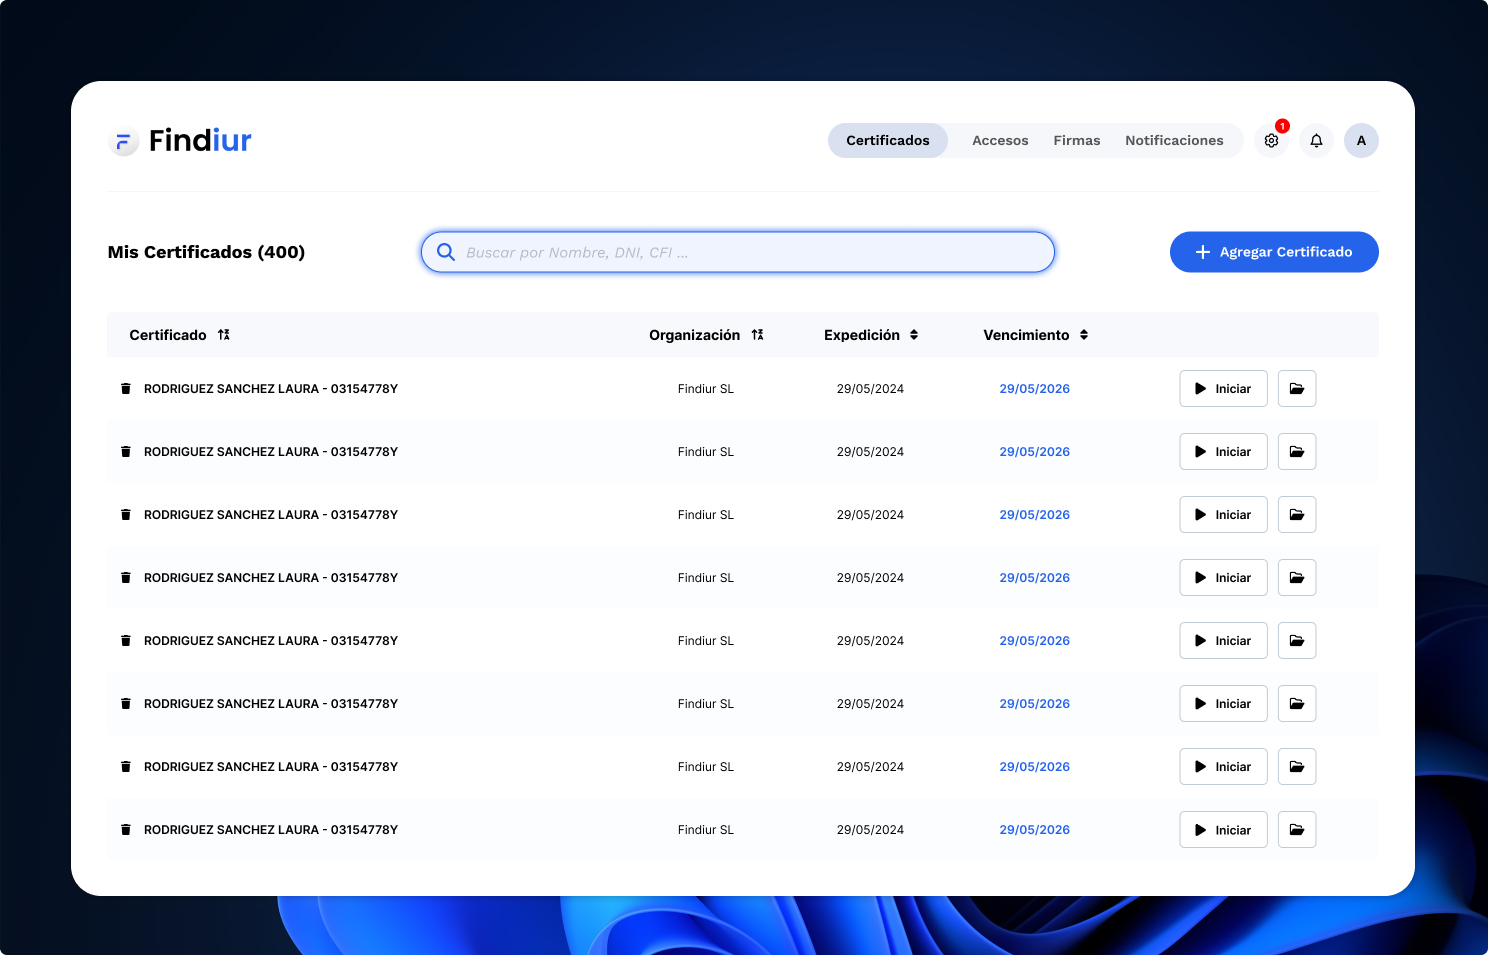Click the trash icon in the third certificate row
Screen dimensions: 1488x955
coord(126,514)
